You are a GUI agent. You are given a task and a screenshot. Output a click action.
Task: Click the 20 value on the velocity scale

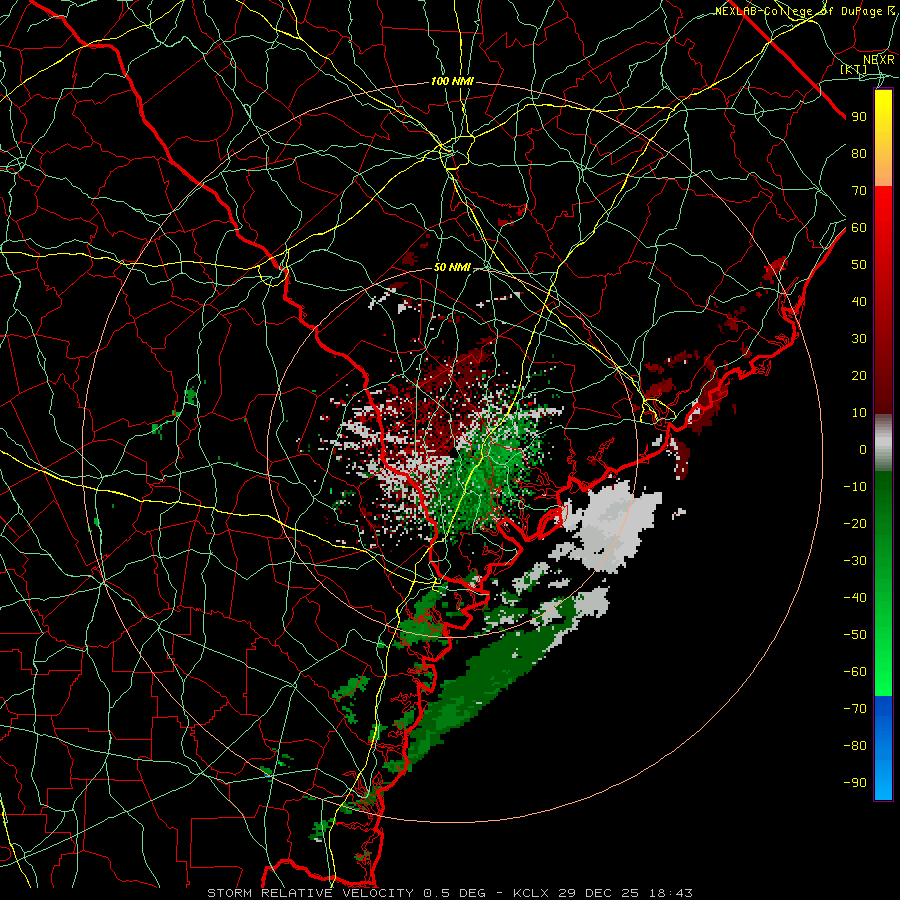(859, 376)
